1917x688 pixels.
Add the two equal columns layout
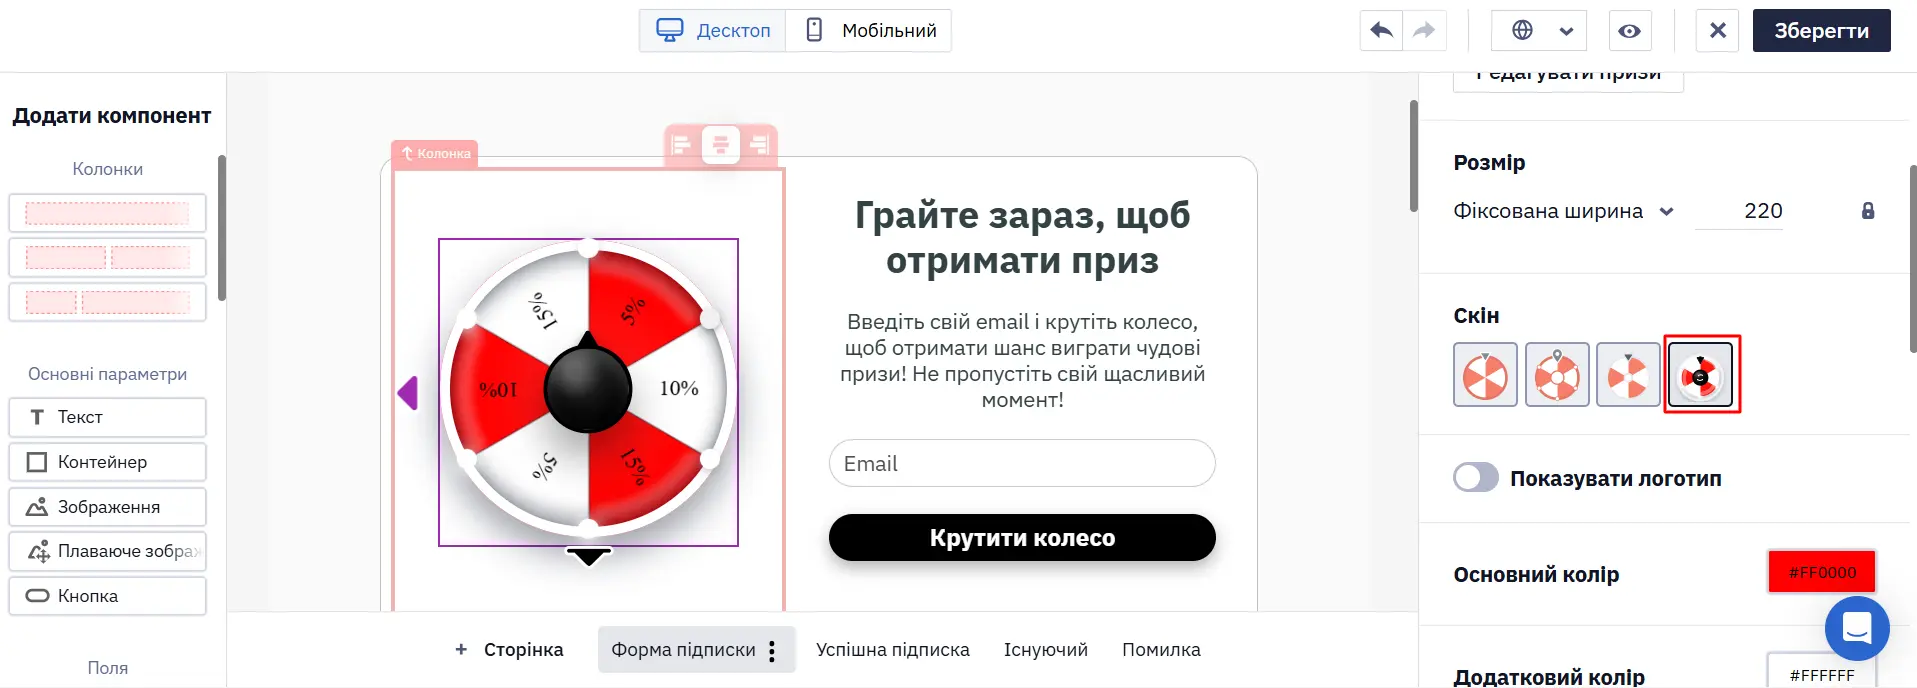click(107, 257)
